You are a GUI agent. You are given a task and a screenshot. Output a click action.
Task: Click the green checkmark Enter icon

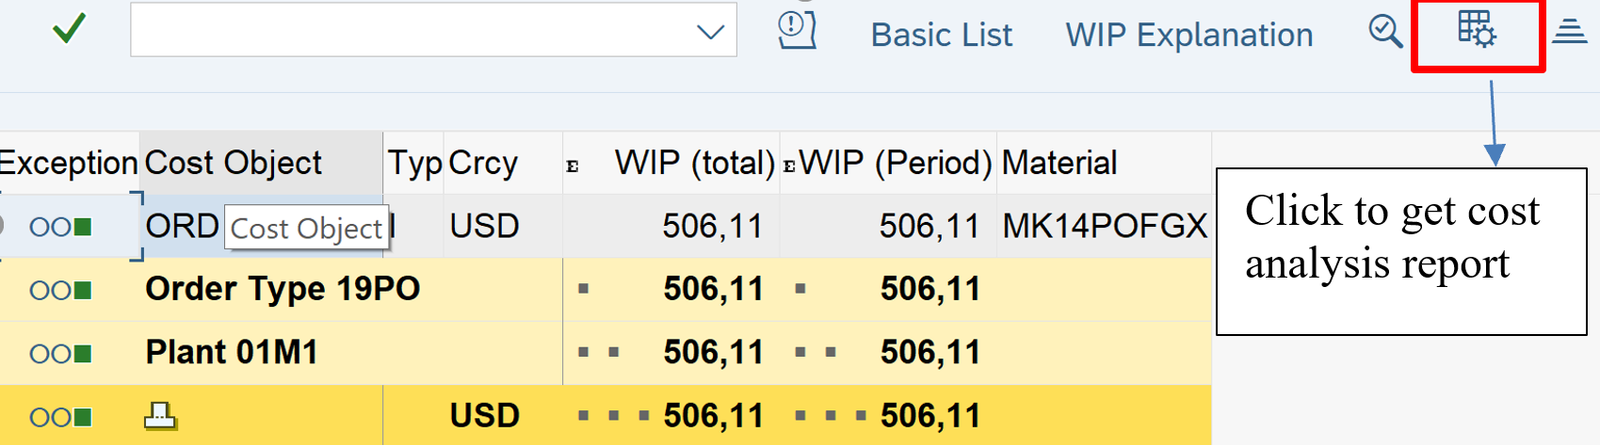coord(69,30)
